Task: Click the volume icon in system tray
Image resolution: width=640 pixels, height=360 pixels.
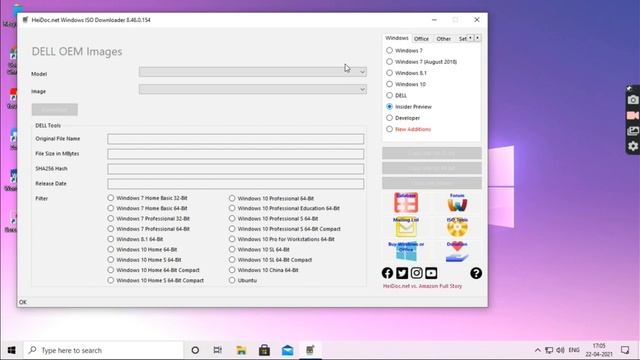Action: pyautogui.click(x=560, y=350)
